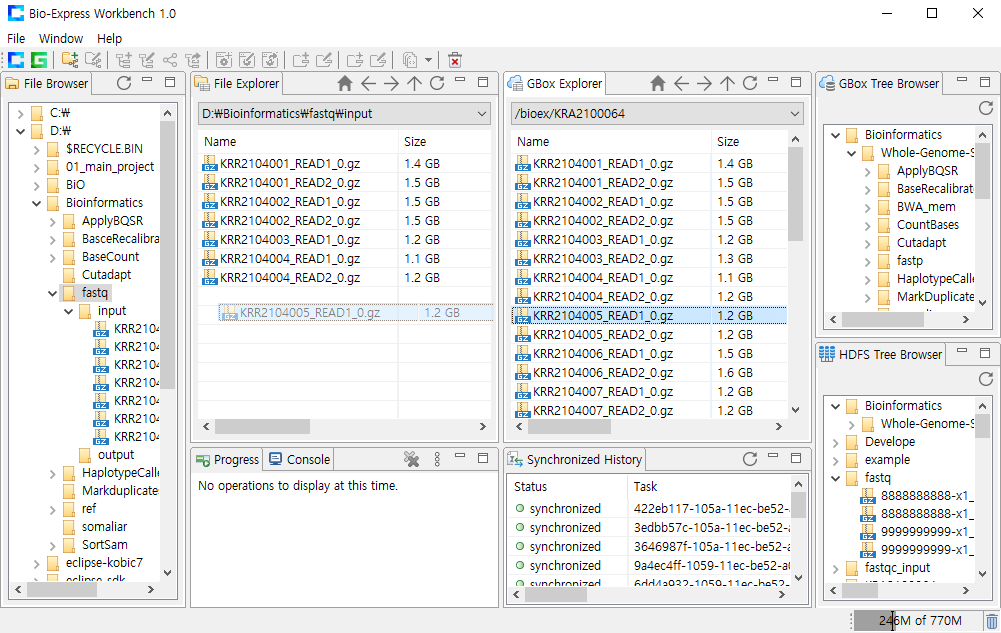Viewport: 1001px width, 633px height.
Task: Select the GBox Tree Browser tab
Action: [x=880, y=84]
